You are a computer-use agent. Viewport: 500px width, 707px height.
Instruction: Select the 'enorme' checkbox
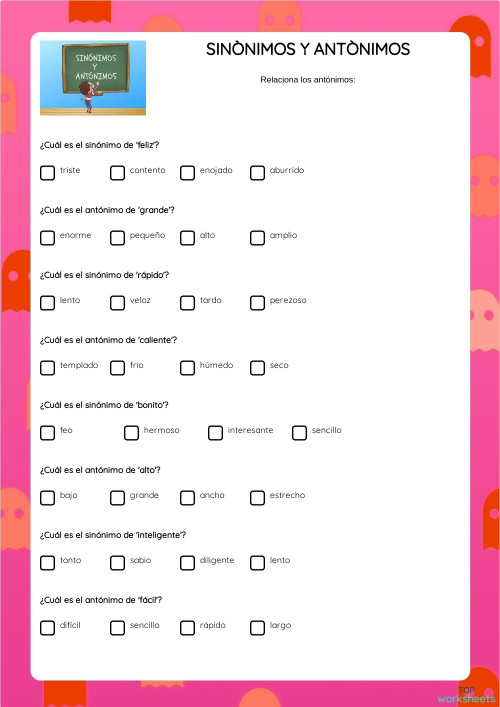tap(47, 238)
